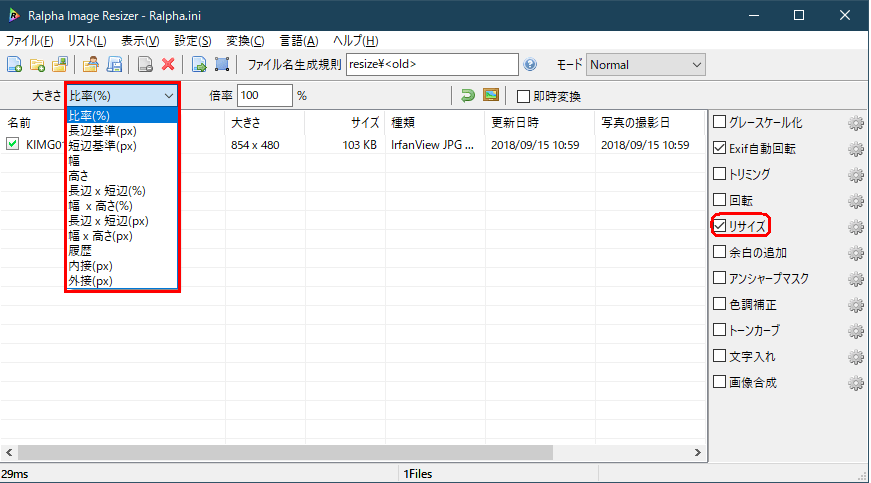
Task: Open the ヘルプ(H) menu
Action: point(356,41)
